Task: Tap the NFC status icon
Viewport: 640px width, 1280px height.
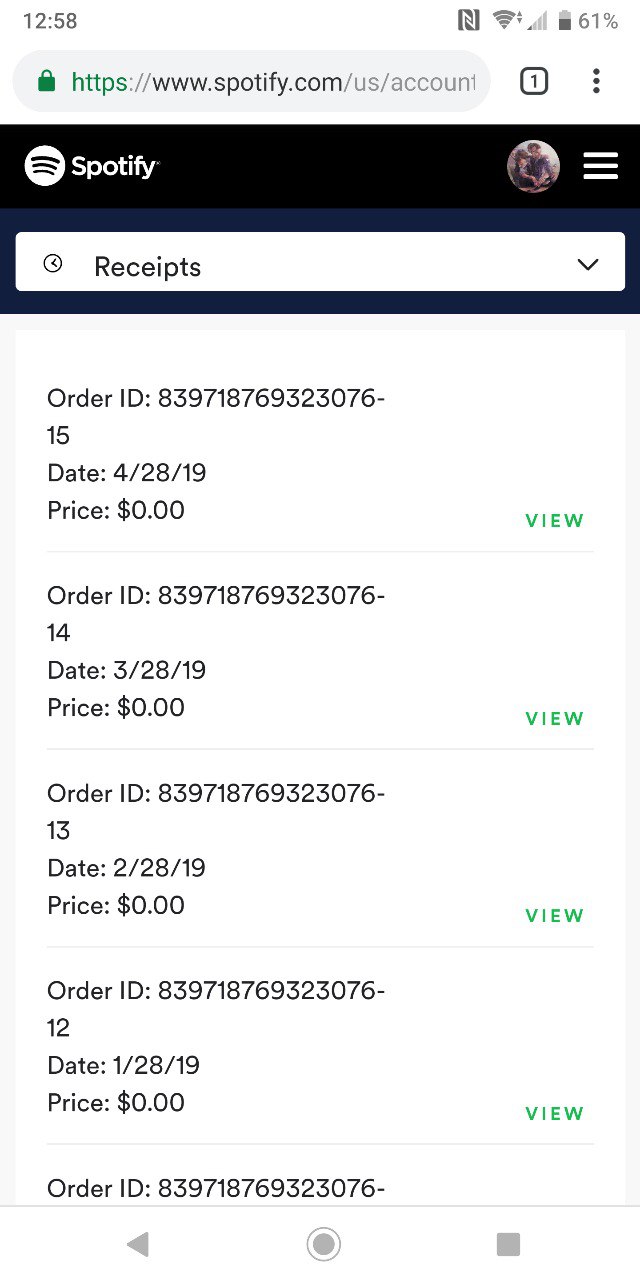Action: pyautogui.click(x=468, y=20)
